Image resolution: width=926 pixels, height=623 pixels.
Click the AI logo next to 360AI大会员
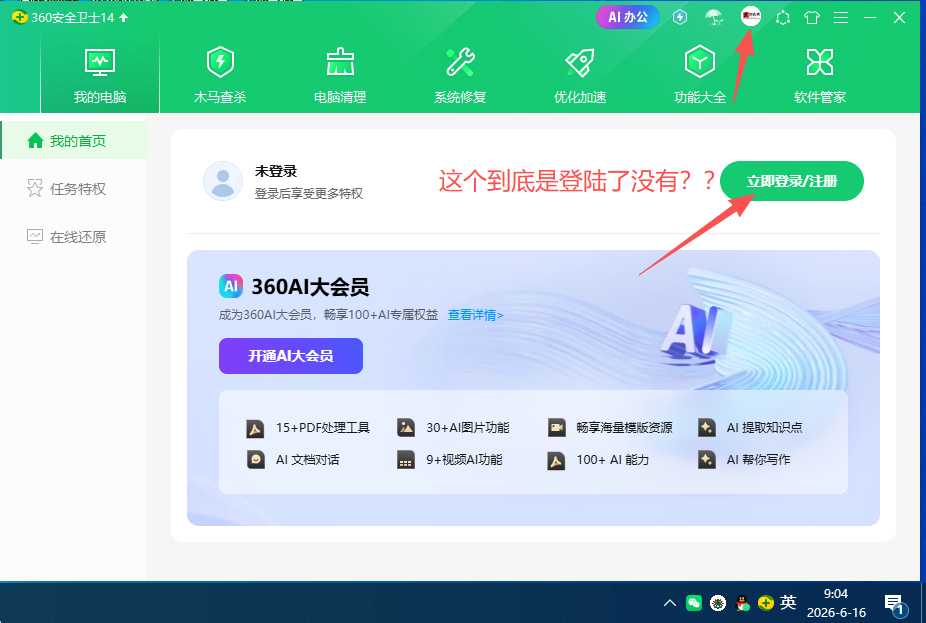click(x=231, y=286)
